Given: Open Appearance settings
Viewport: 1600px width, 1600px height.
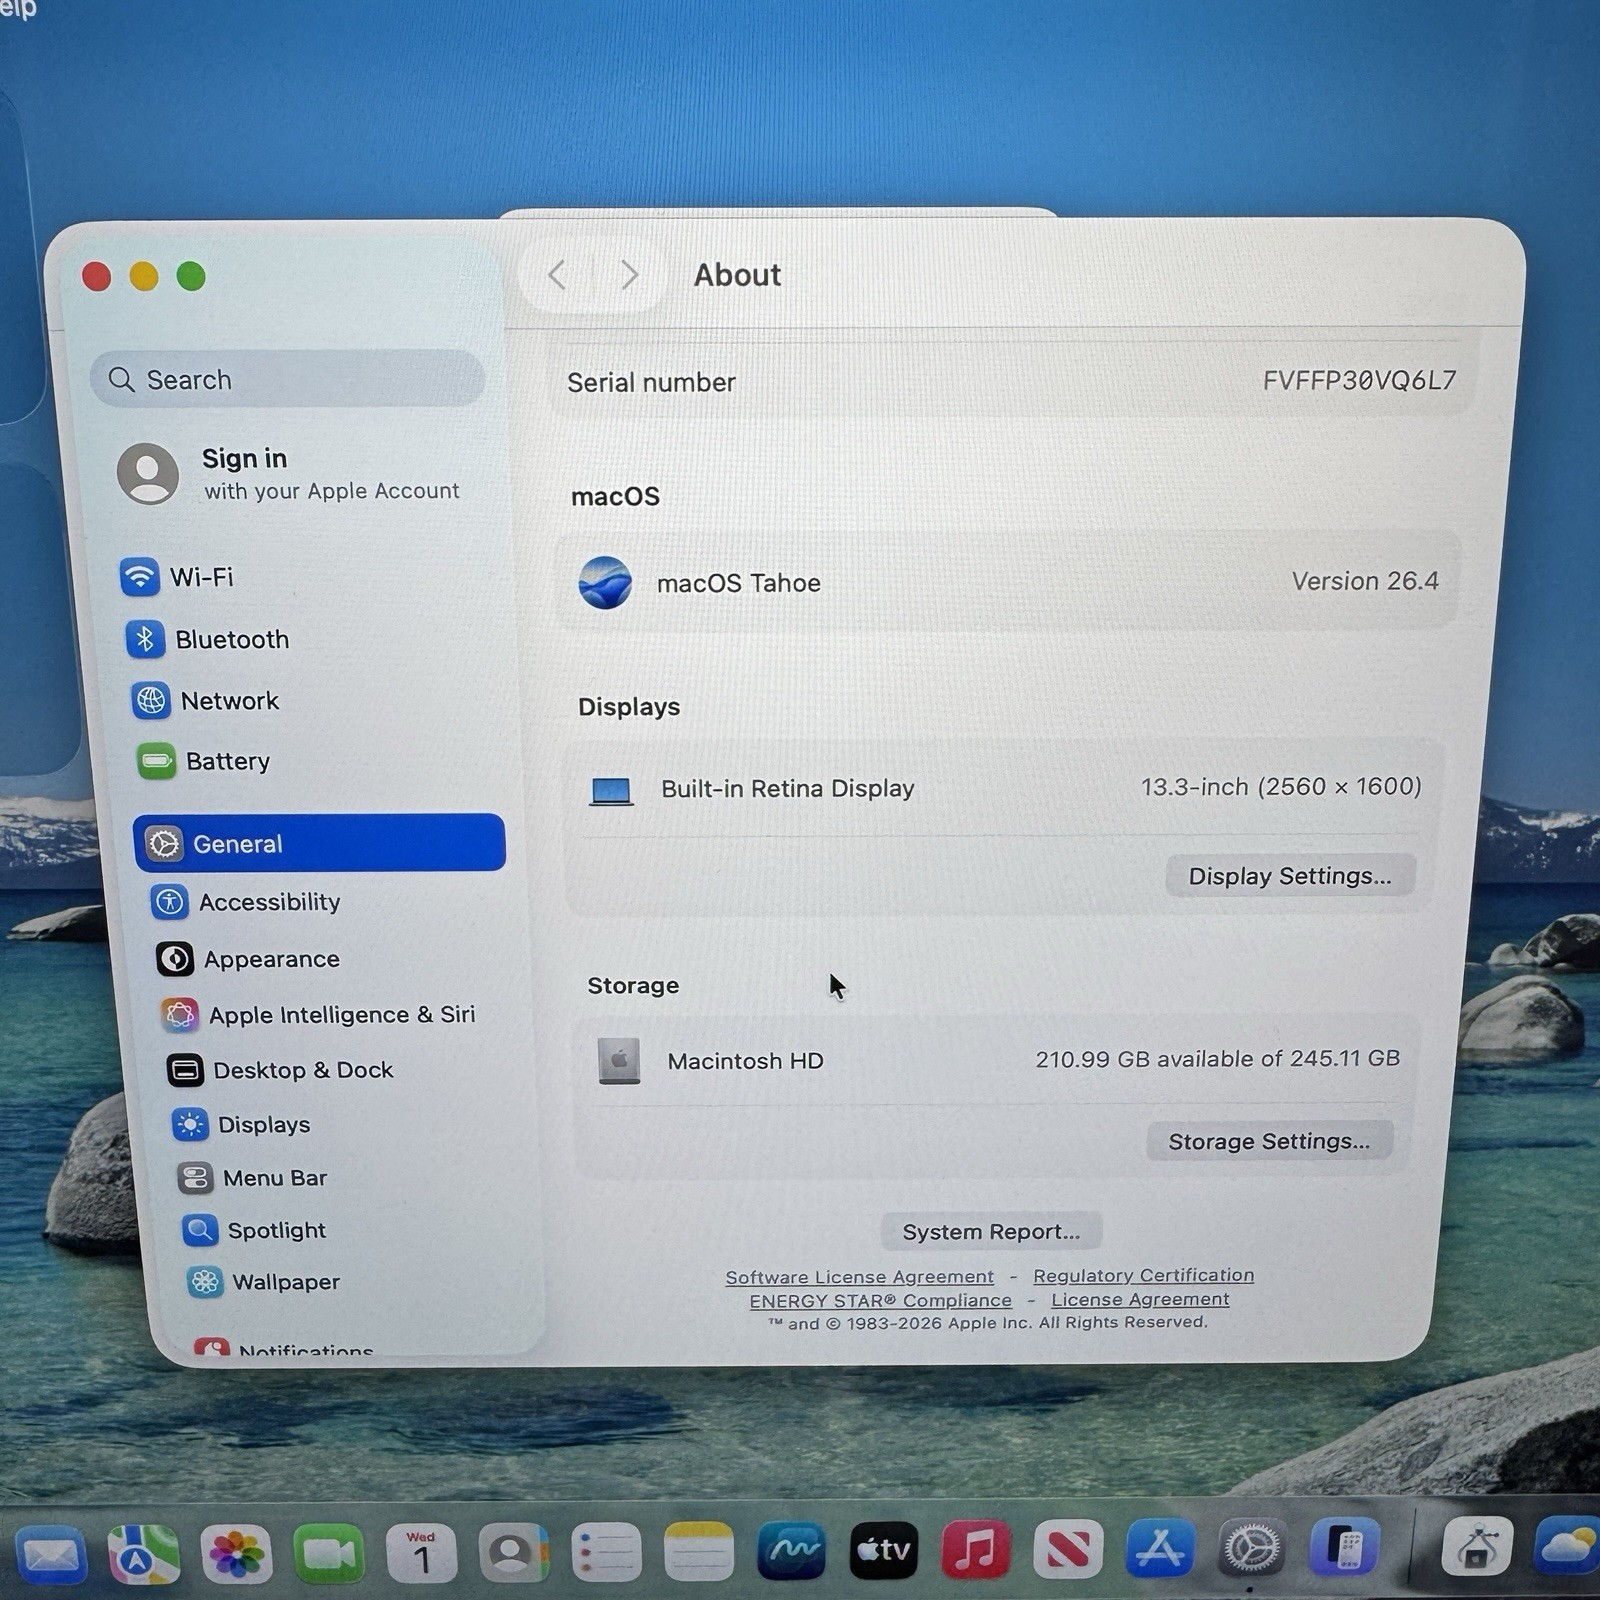Looking at the screenshot, I should point(271,959).
